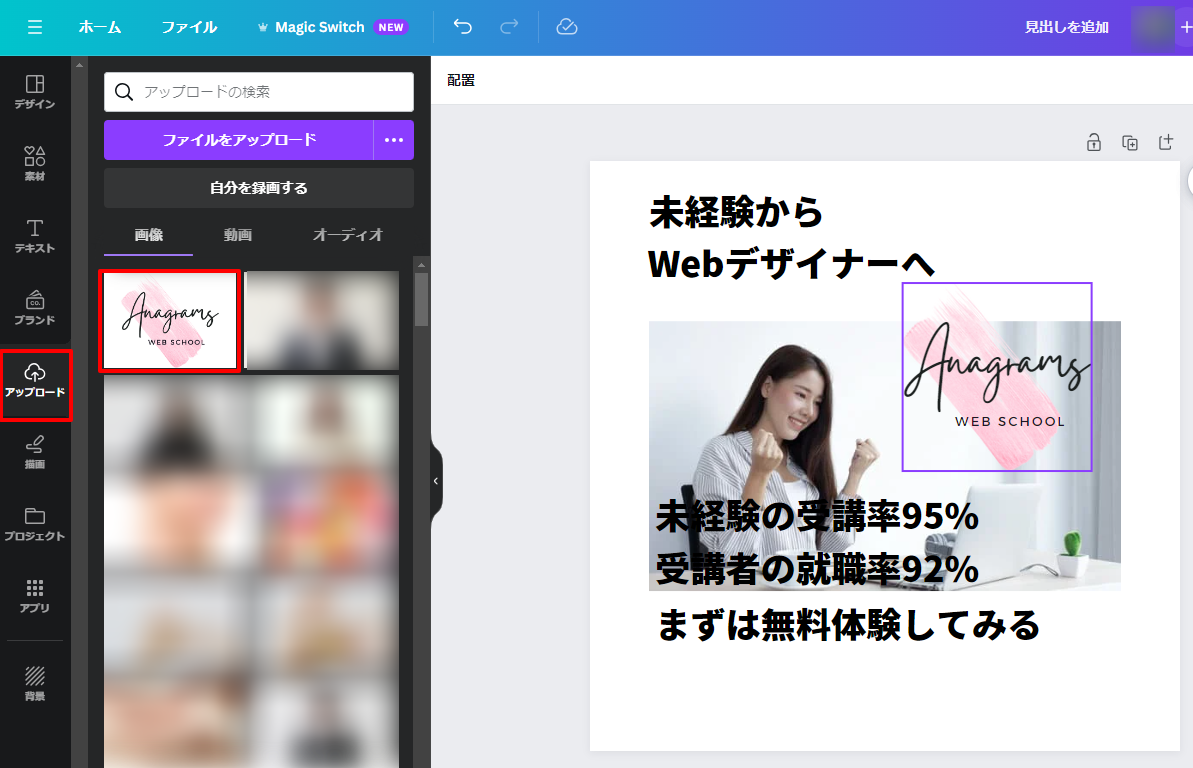Open the 素材 elements panel
1193x768 pixels.
tap(35, 164)
